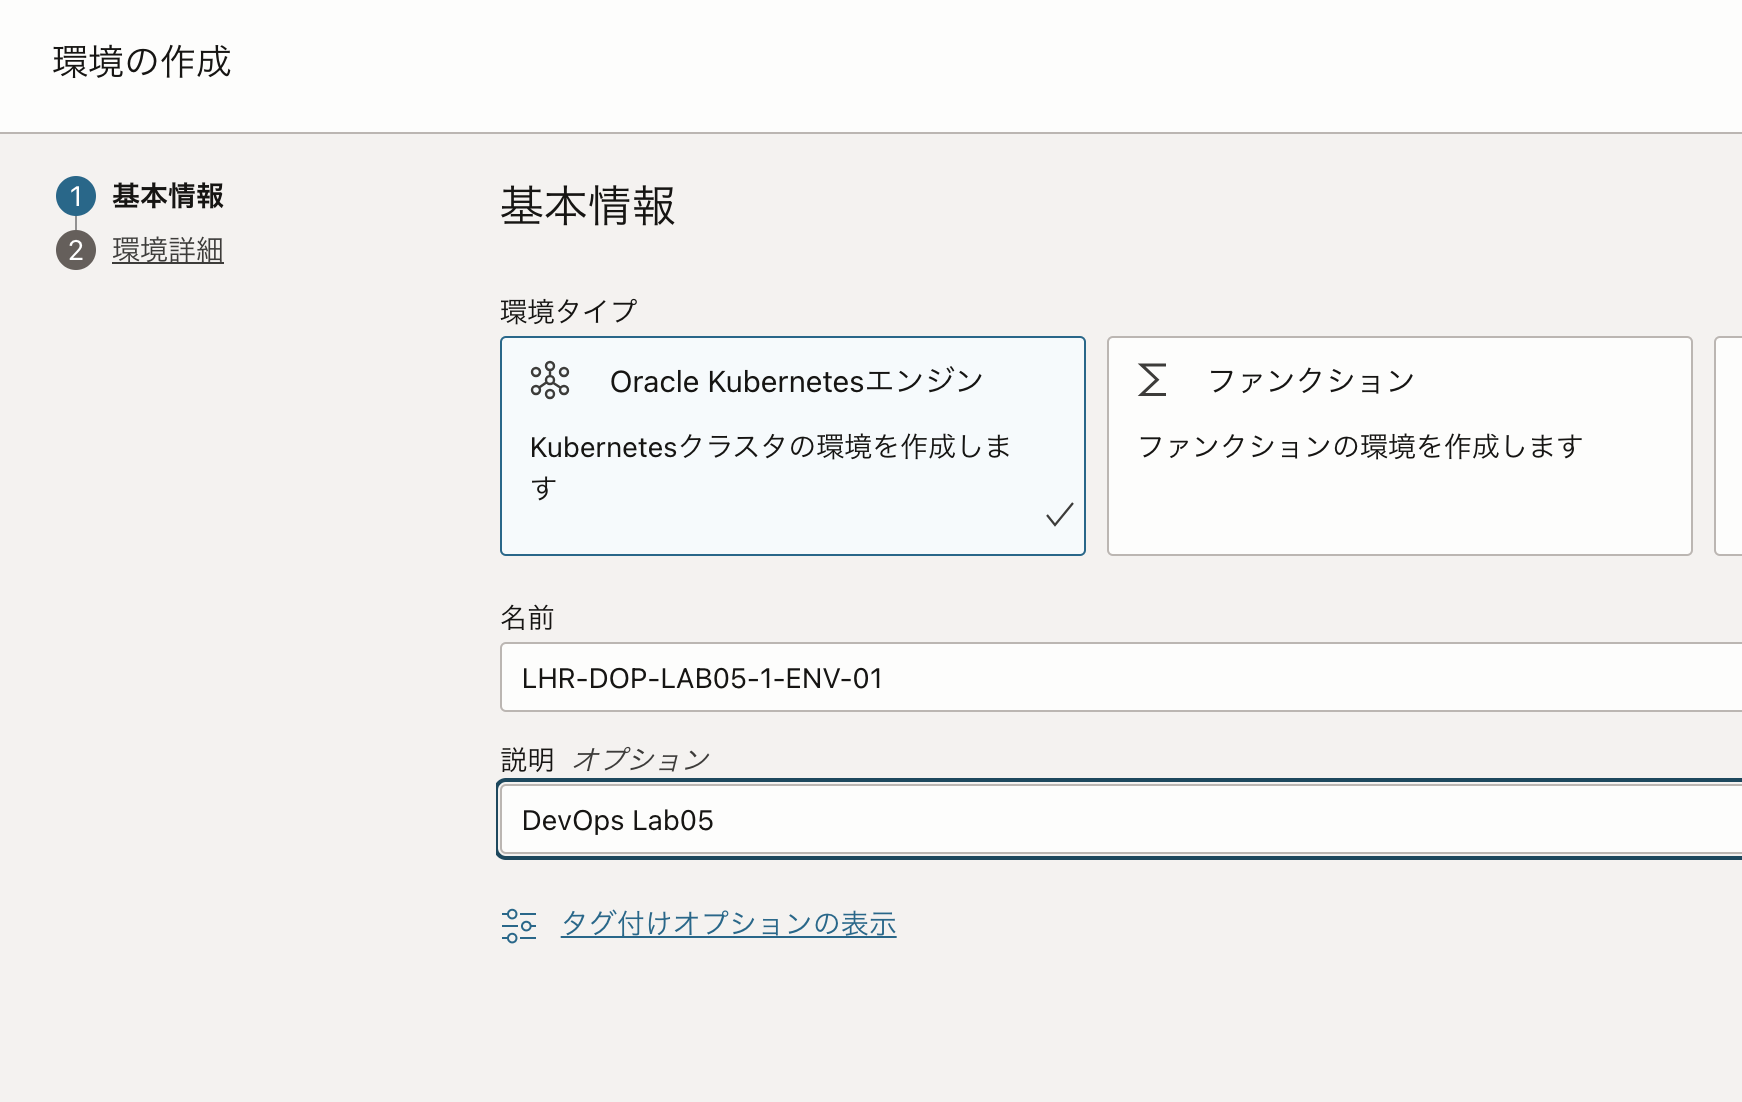Select the Oracle Kubernetesエンジン environment type
The image size is (1742, 1102).
[x=792, y=445]
